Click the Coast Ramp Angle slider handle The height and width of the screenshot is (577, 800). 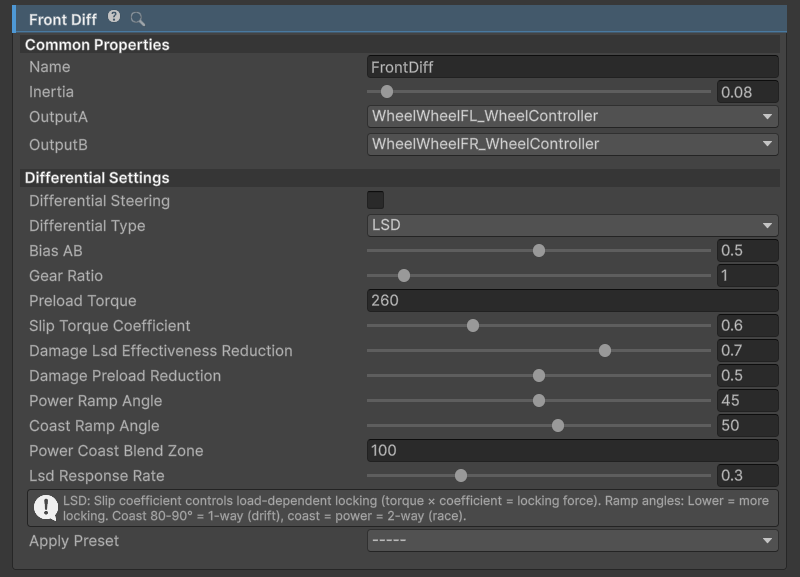coord(558,425)
